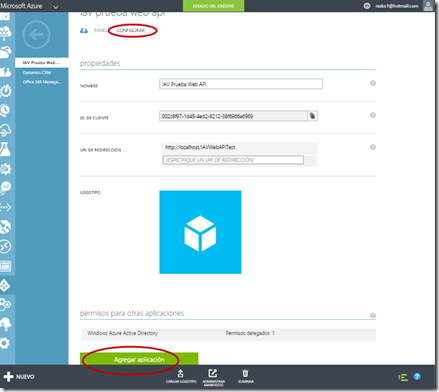Open the dotted double-arrow networks icon

point(6,207)
